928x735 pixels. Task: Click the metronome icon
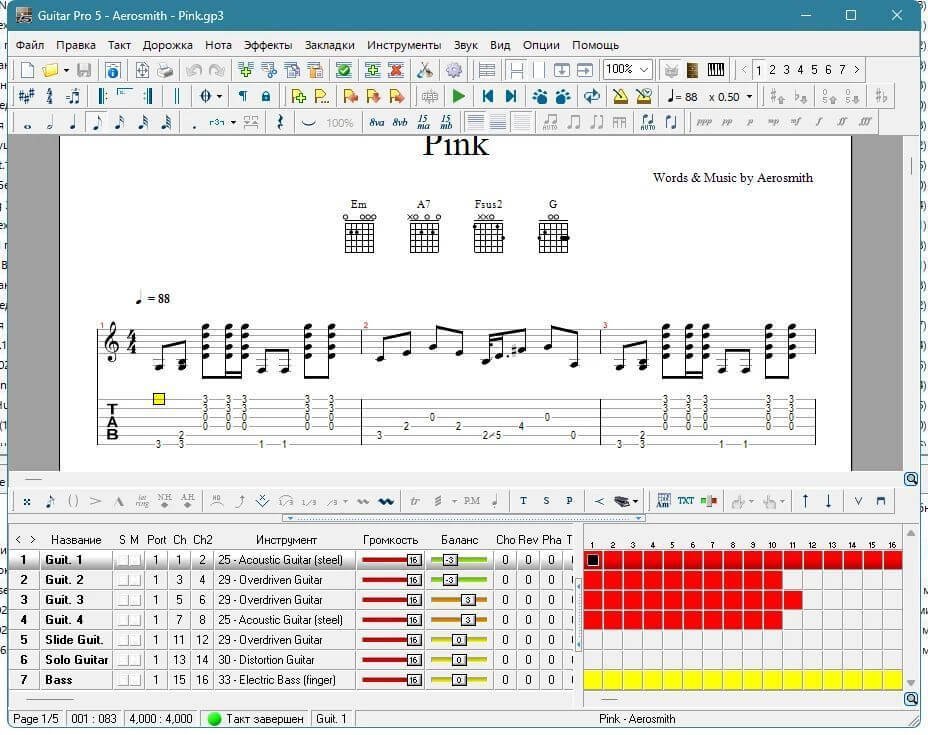(x=620, y=96)
